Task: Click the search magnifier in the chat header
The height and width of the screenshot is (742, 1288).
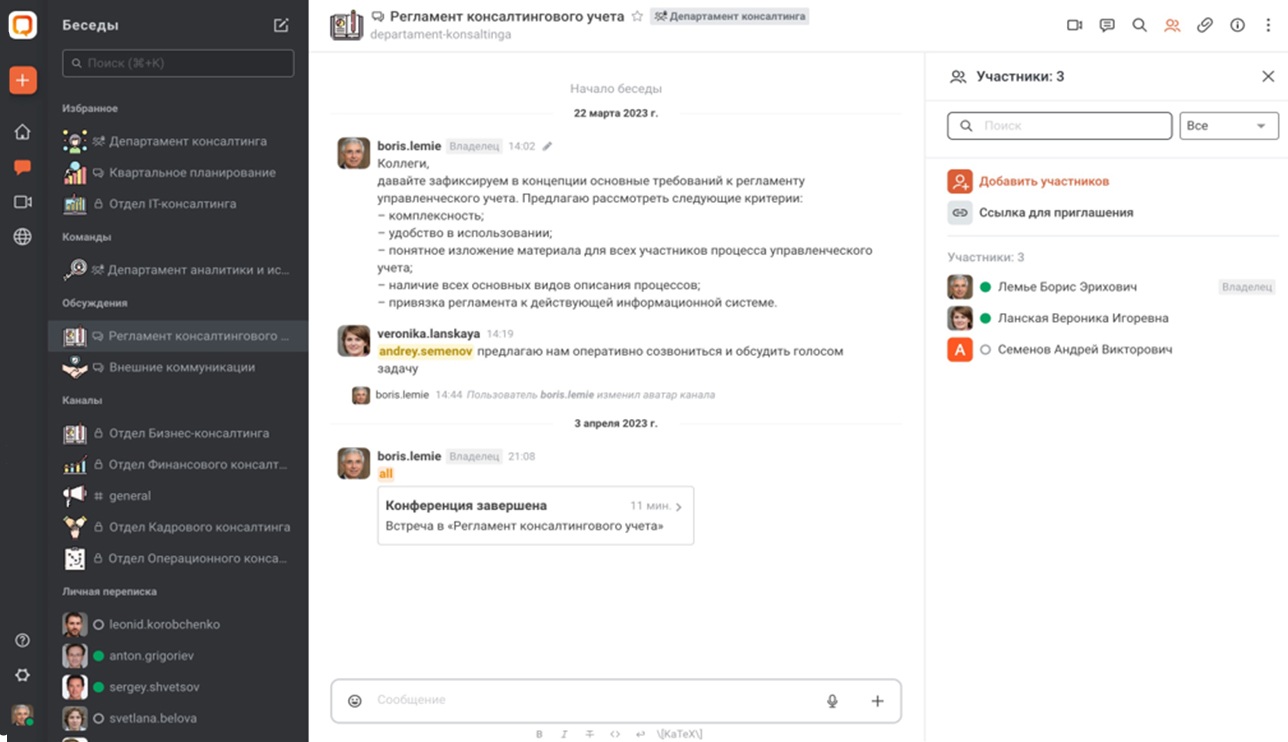Action: [x=1139, y=26]
